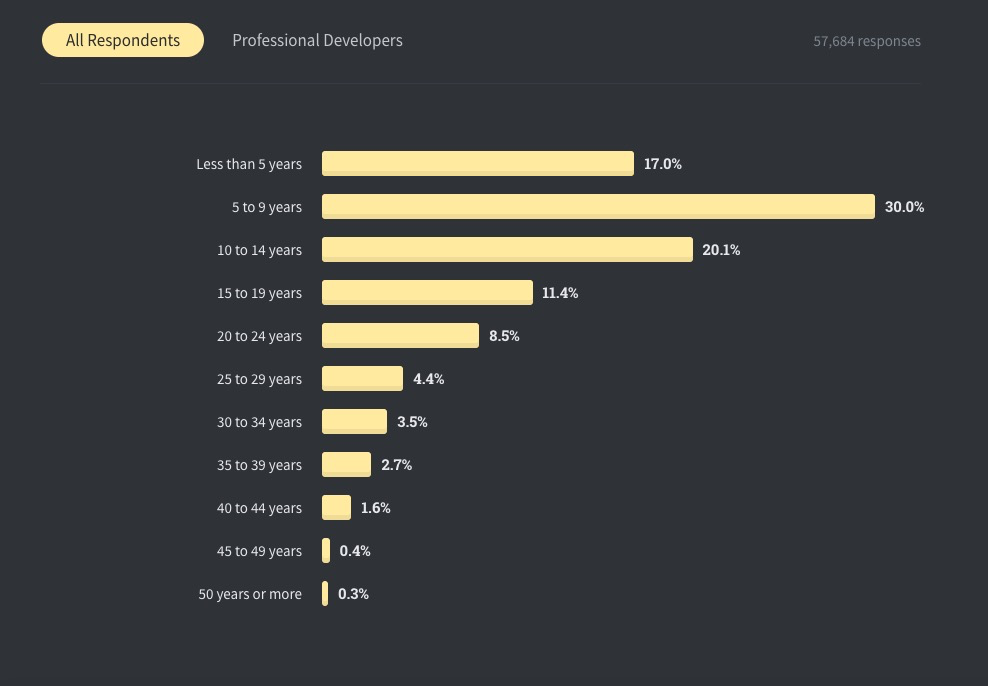The width and height of the screenshot is (988, 686).
Task: Click the '25 to 29 years' bar
Action: coord(362,378)
